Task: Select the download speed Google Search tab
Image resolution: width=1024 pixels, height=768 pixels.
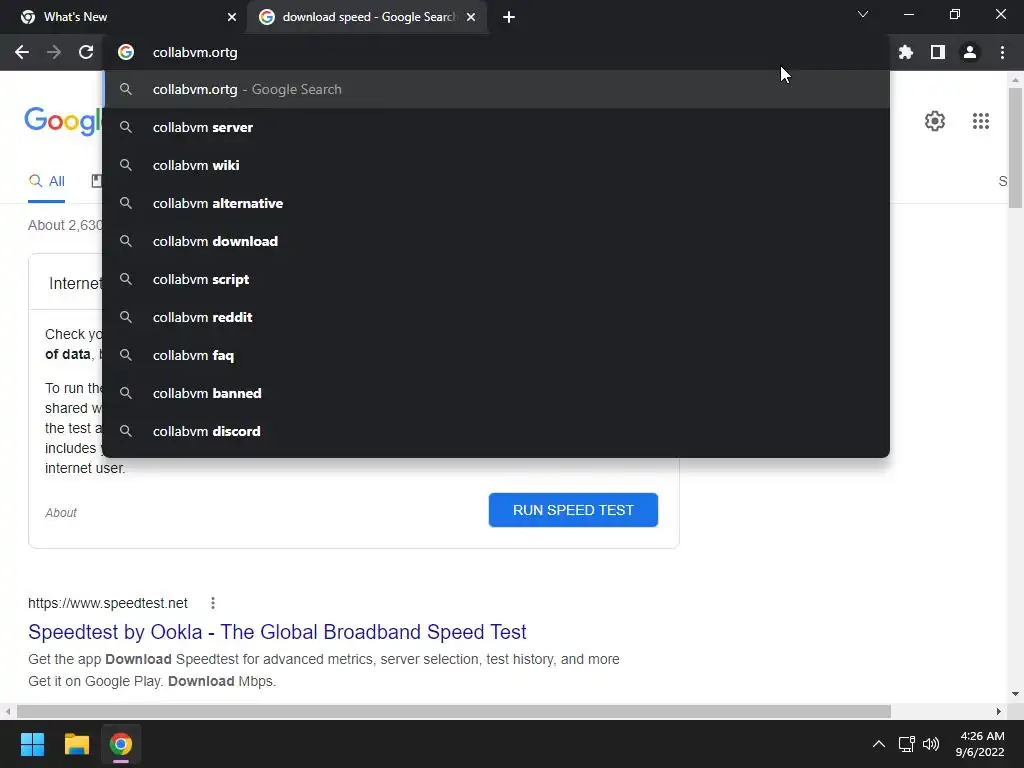Action: [x=367, y=17]
